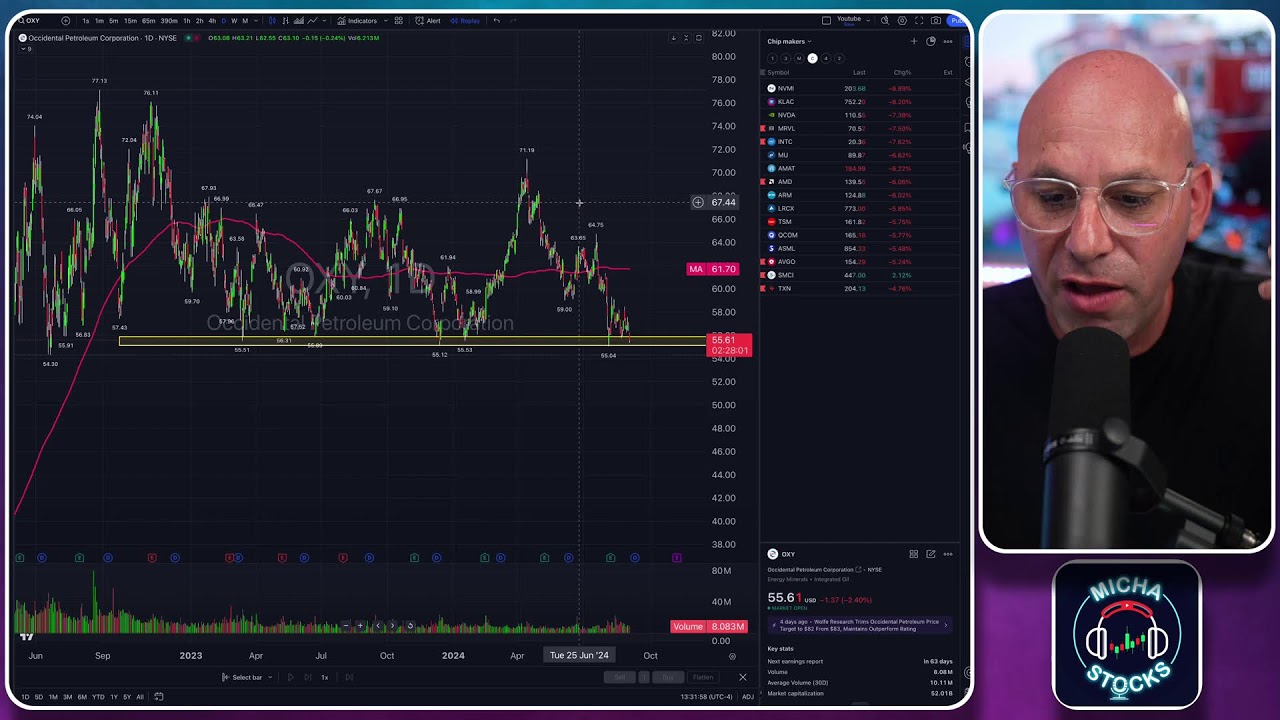Select the 5Y date range
Screen dimensions: 1280x720
pos(127,697)
